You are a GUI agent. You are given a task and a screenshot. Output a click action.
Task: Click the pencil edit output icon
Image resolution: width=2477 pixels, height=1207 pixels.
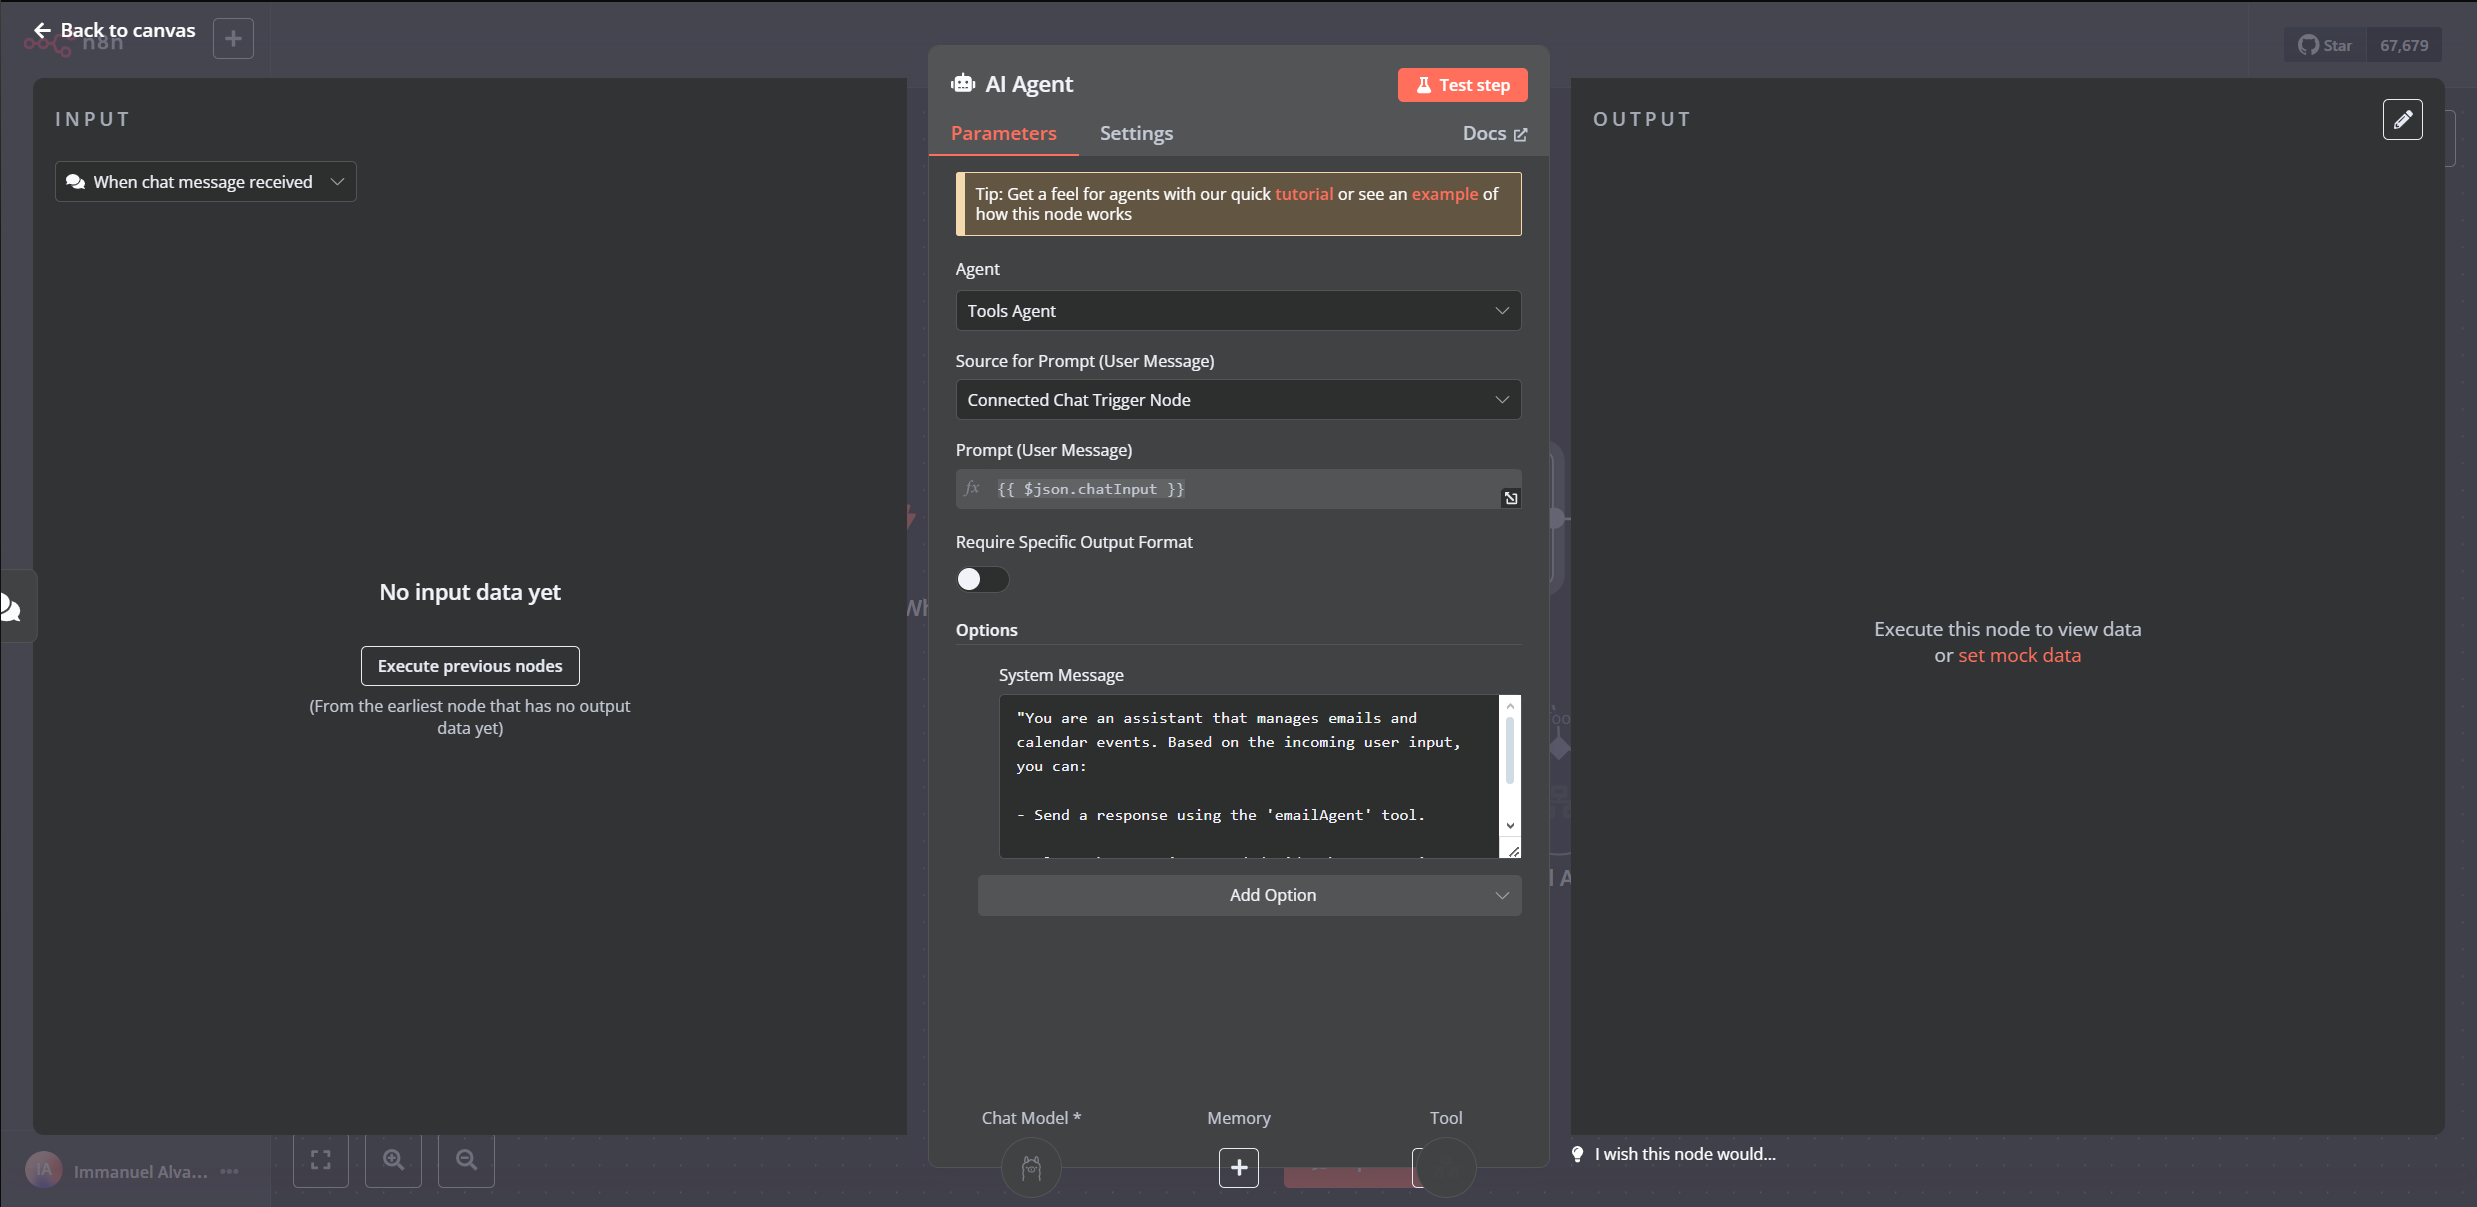click(2402, 120)
